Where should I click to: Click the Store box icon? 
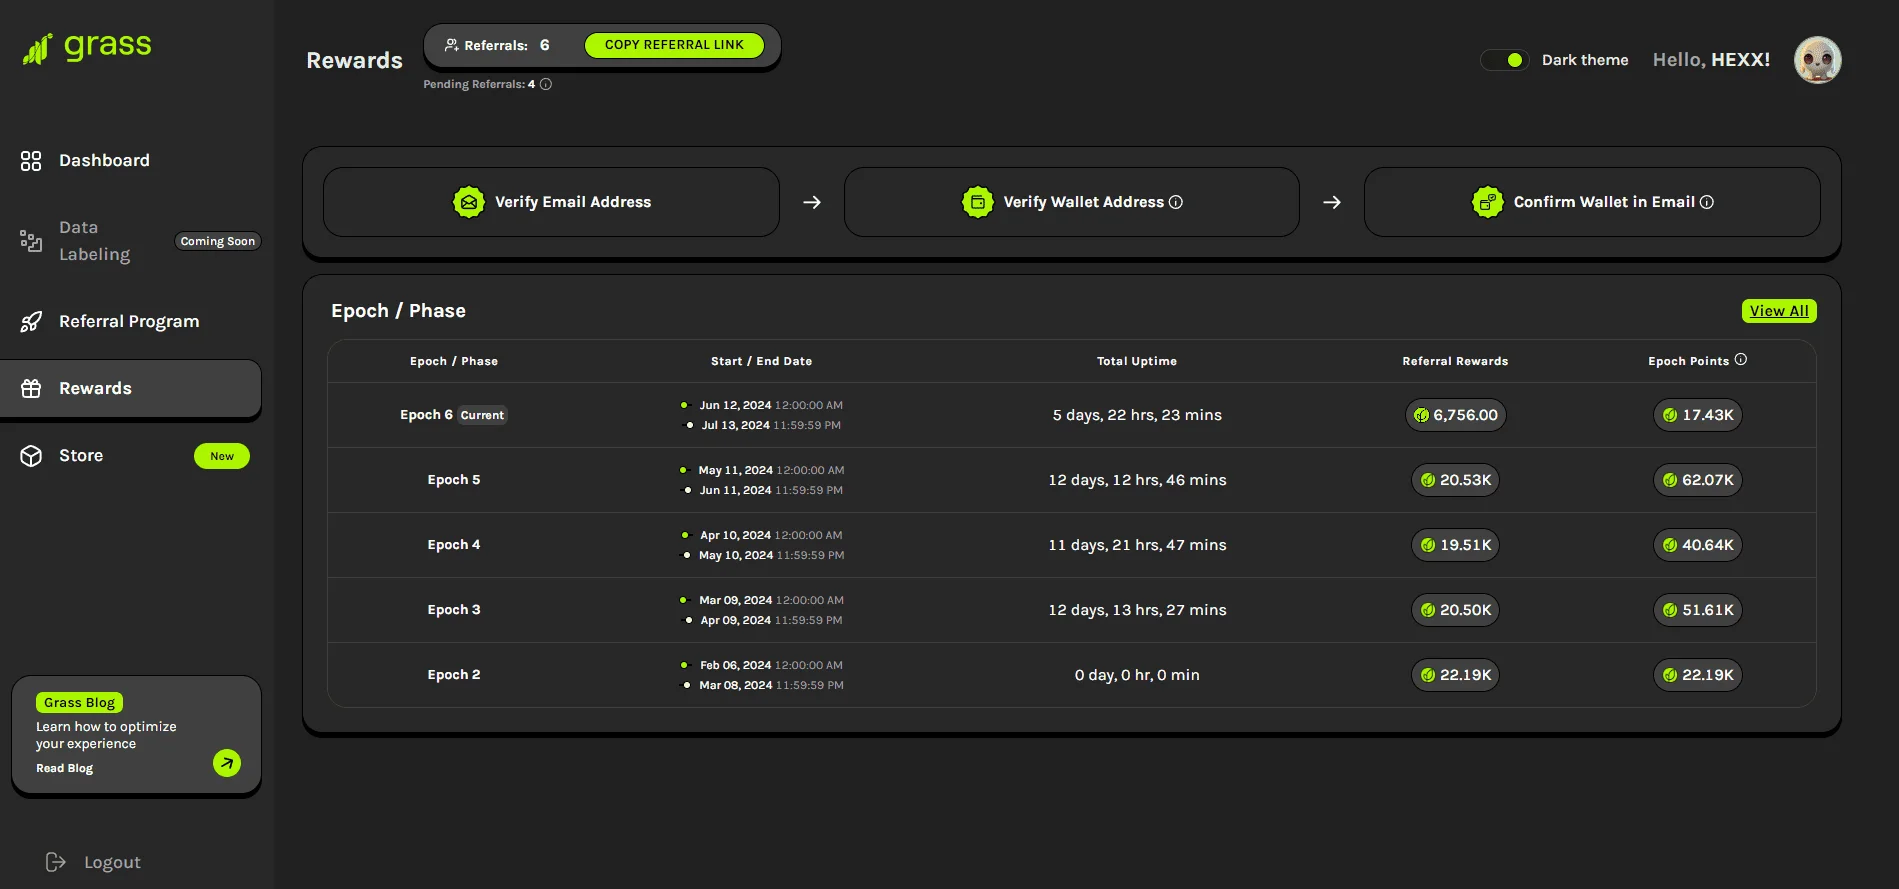(x=31, y=456)
